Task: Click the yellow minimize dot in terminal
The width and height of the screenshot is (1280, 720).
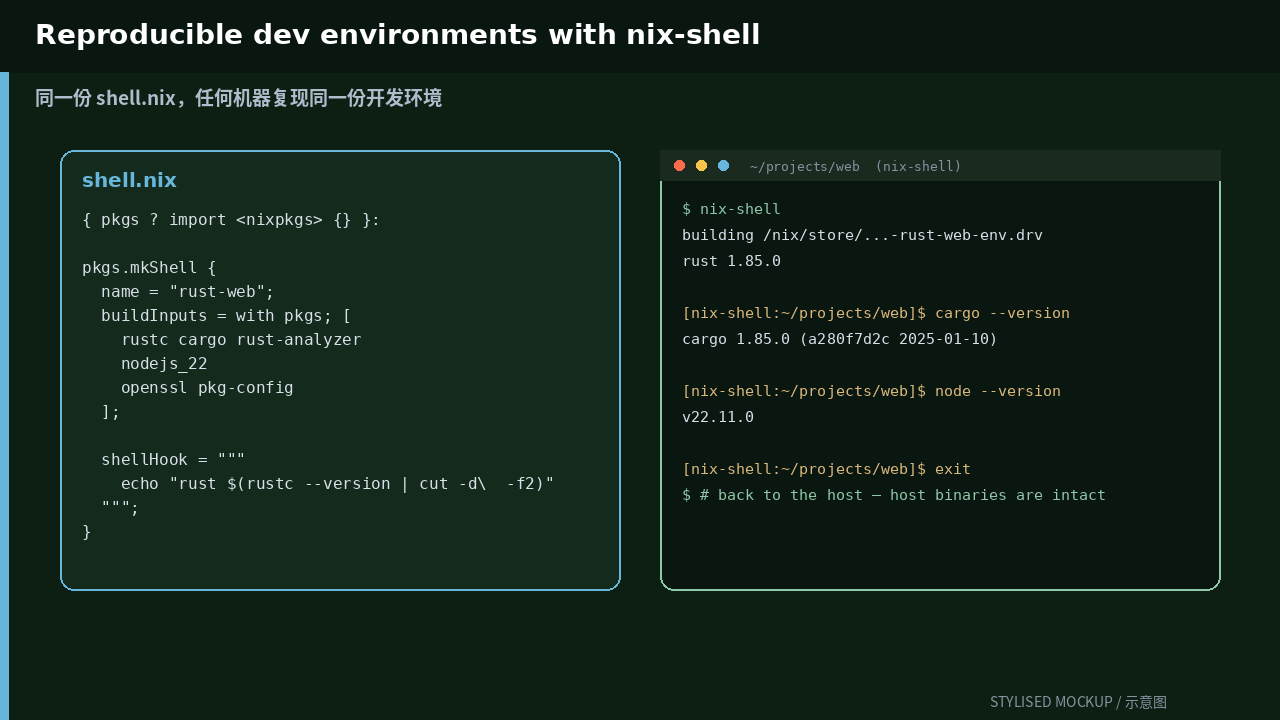Action: (x=701, y=166)
